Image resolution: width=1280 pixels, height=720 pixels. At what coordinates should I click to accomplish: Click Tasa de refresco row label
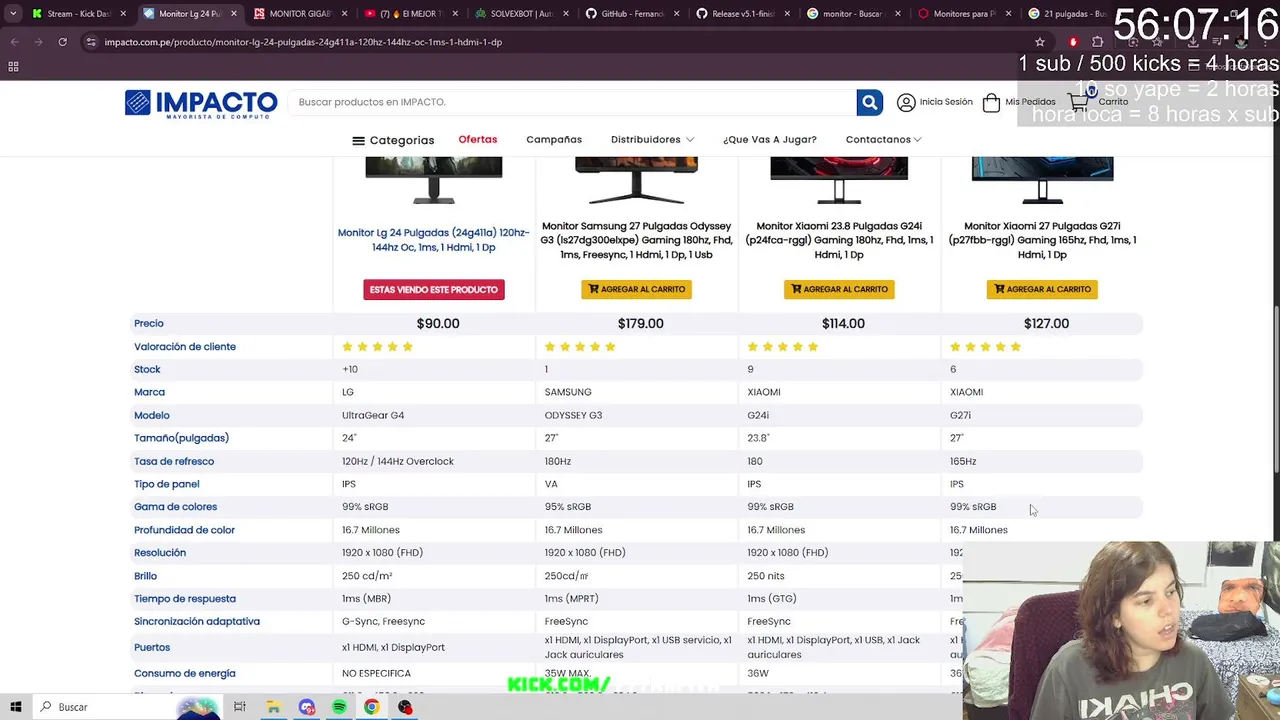[174, 461]
